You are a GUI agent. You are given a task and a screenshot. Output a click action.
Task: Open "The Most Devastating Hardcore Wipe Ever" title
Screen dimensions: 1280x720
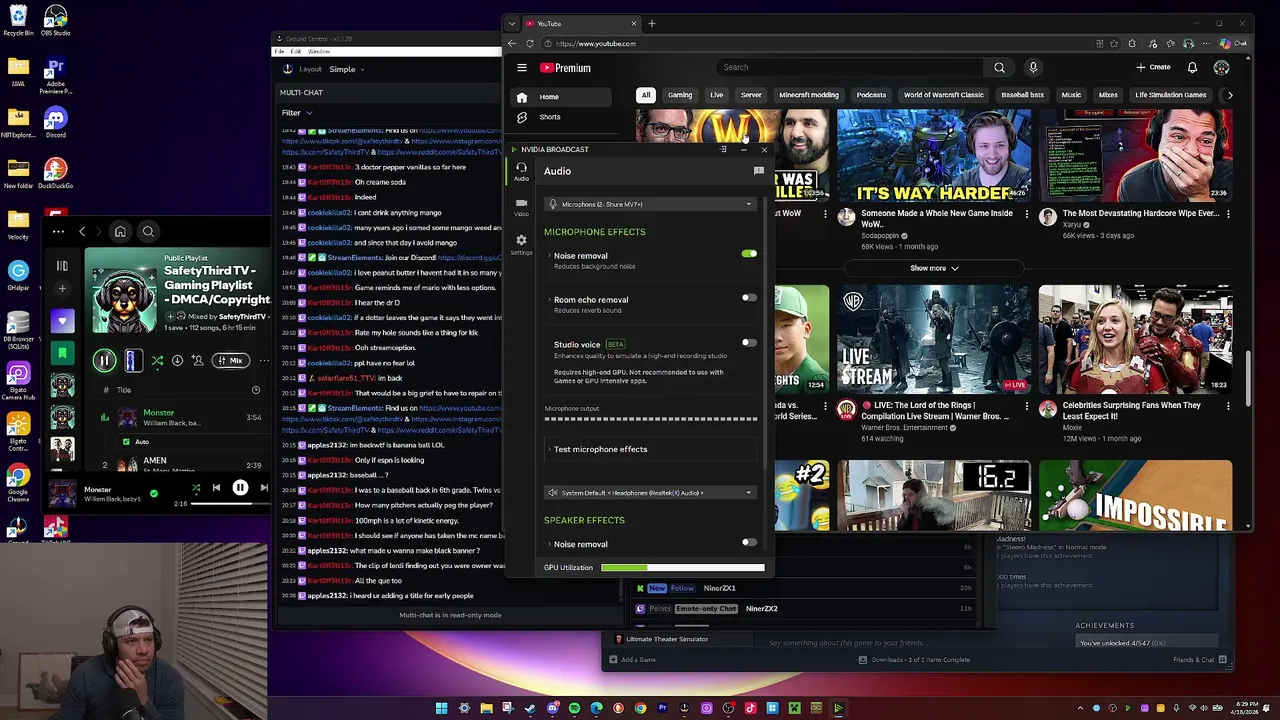click(x=1141, y=213)
